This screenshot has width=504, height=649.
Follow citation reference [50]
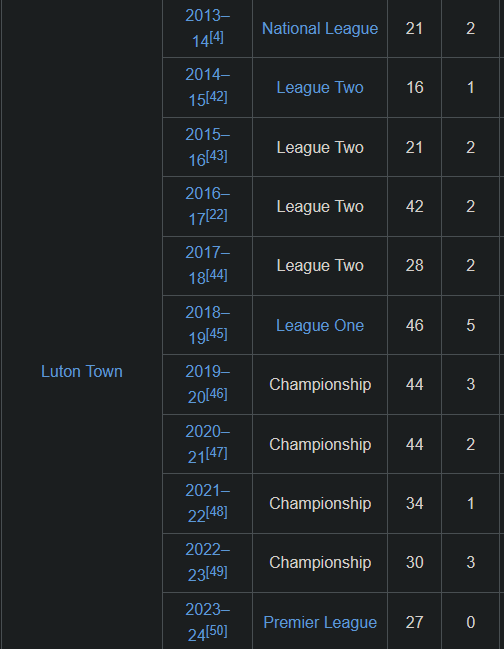(216, 630)
